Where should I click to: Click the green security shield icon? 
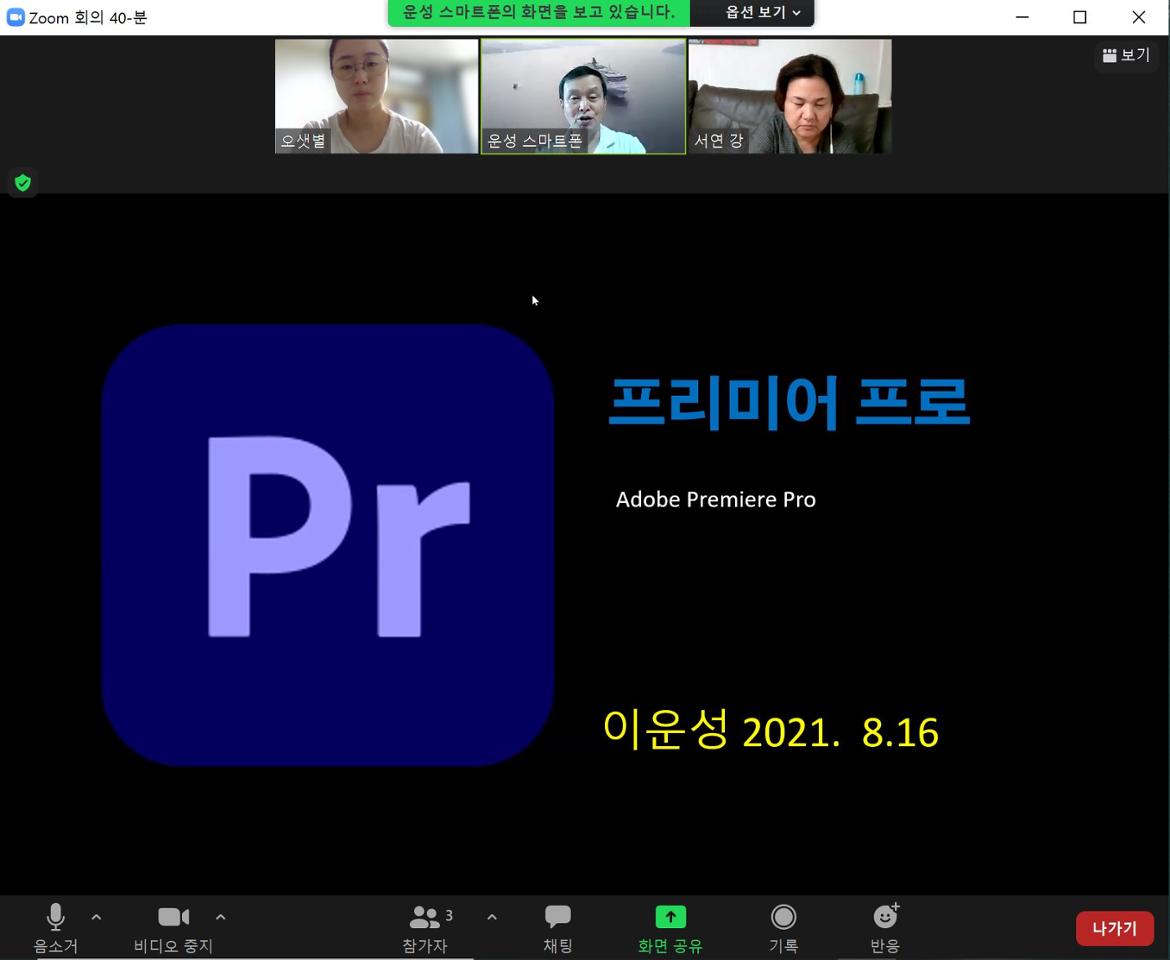(22, 182)
